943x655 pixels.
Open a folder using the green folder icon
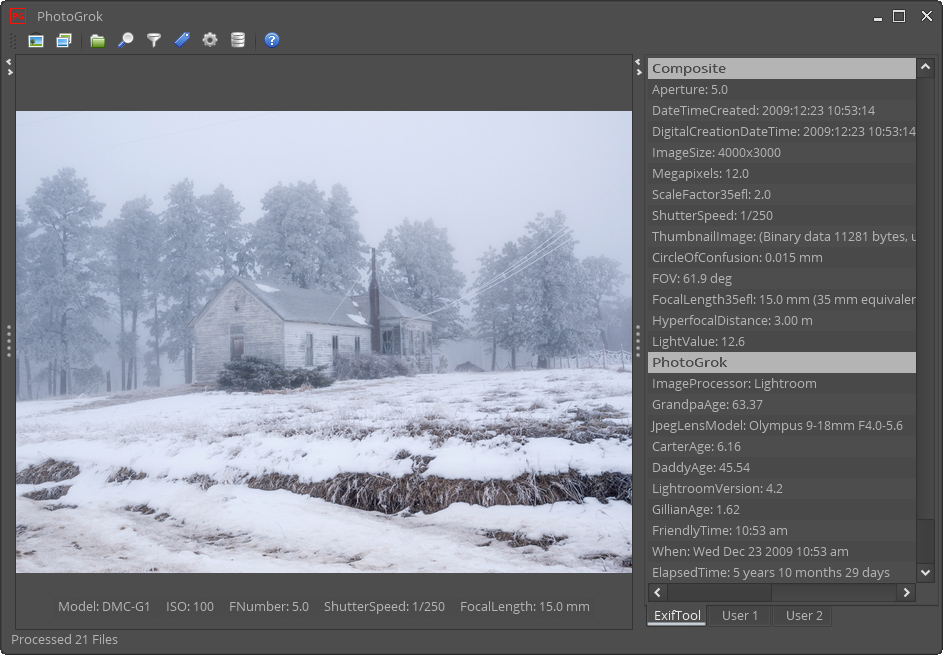point(98,40)
